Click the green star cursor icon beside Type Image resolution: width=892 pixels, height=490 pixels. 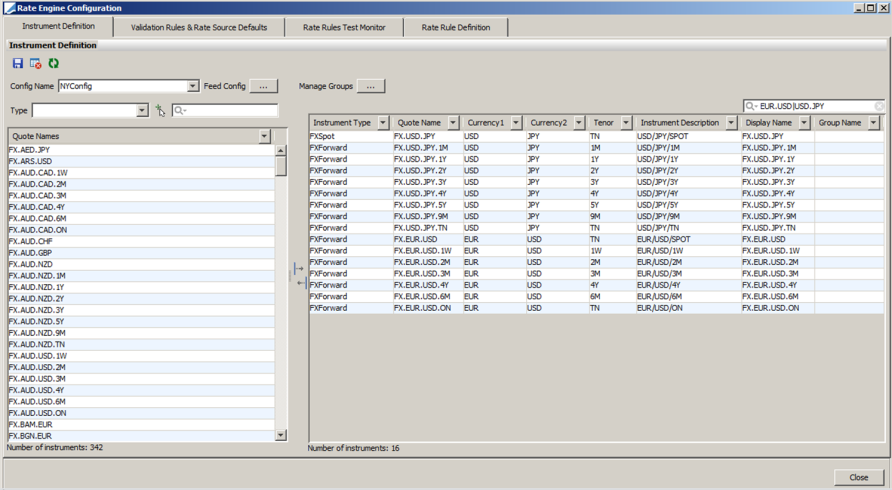pyautogui.click(x=160, y=110)
